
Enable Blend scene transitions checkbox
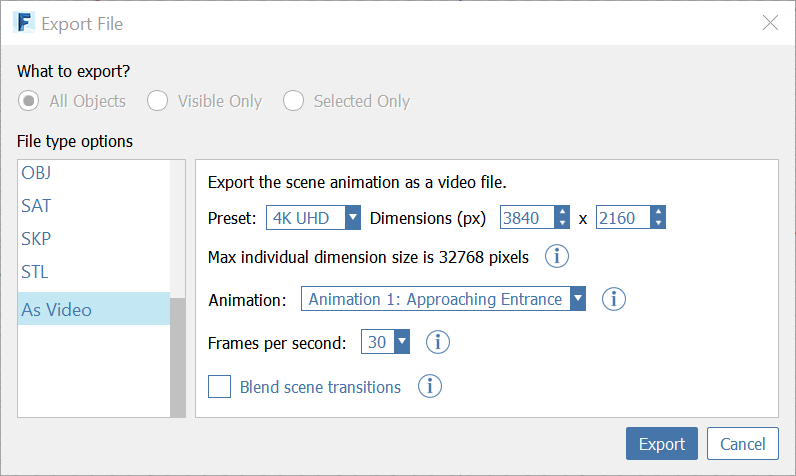(220, 387)
